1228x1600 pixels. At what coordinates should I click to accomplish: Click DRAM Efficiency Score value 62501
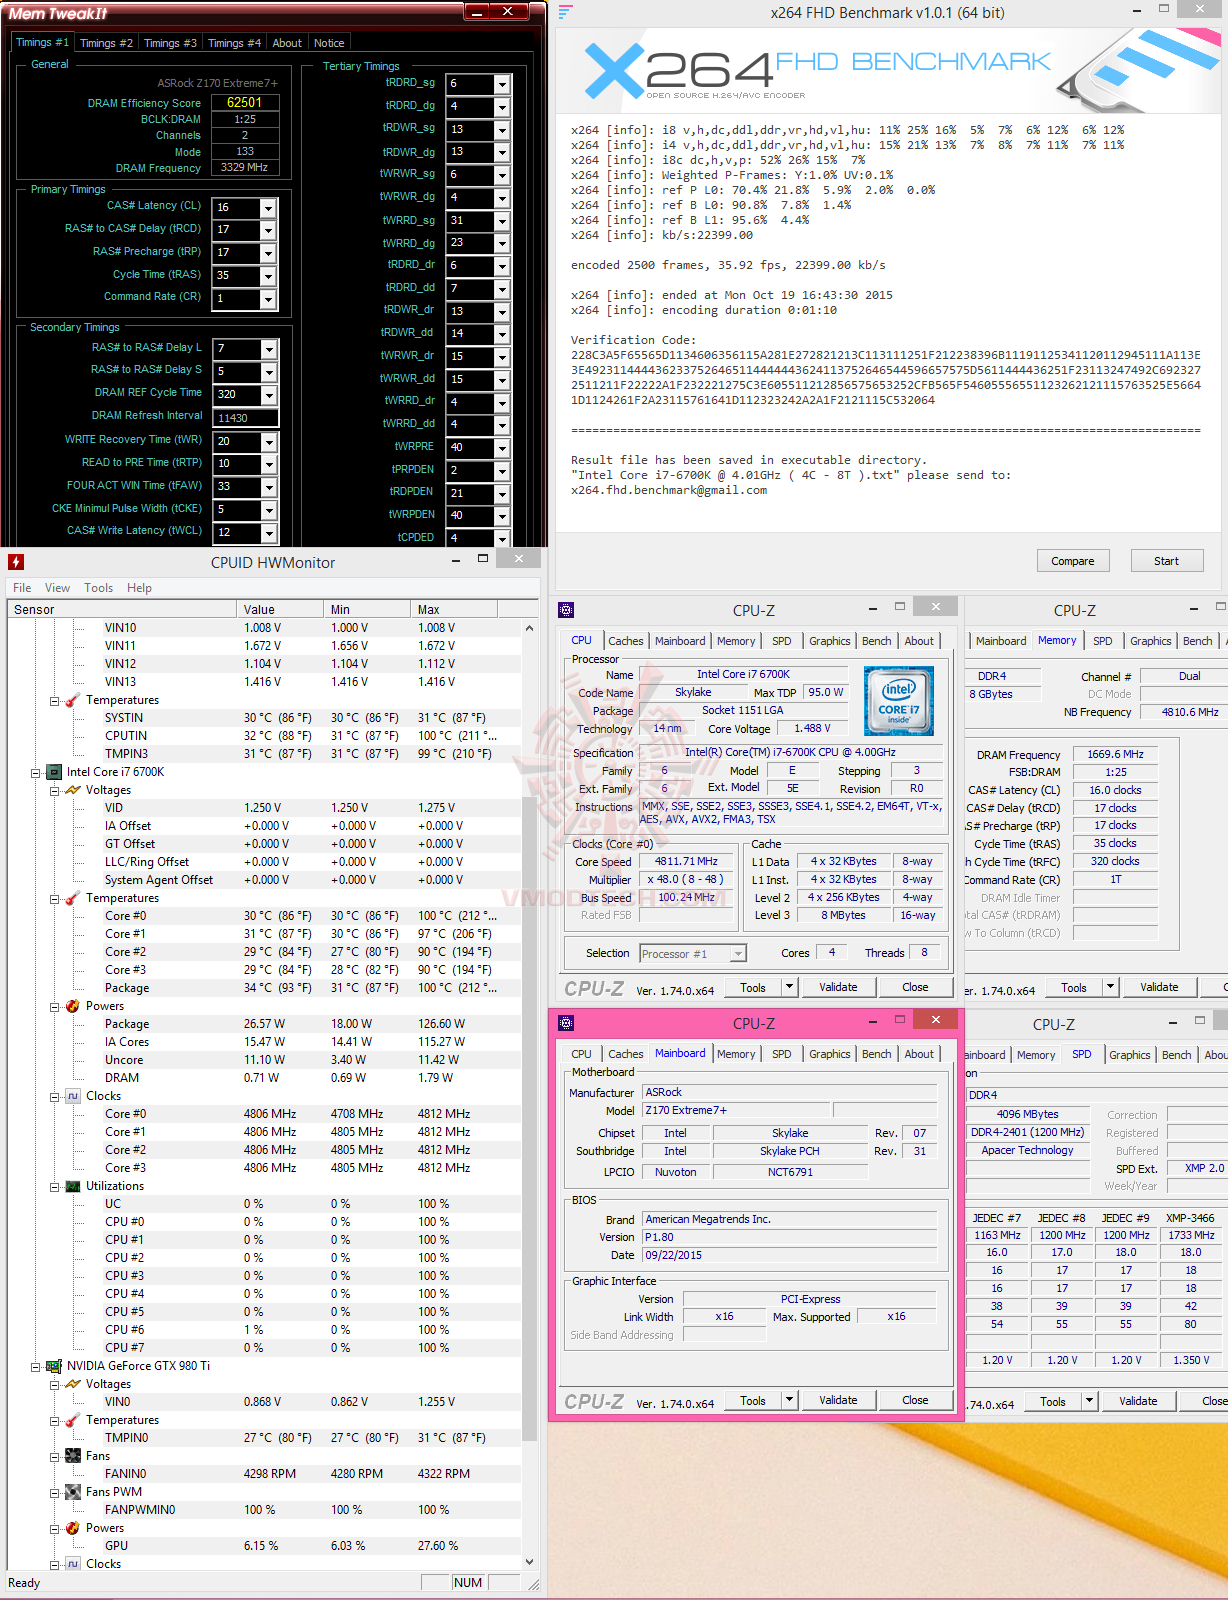245,103
